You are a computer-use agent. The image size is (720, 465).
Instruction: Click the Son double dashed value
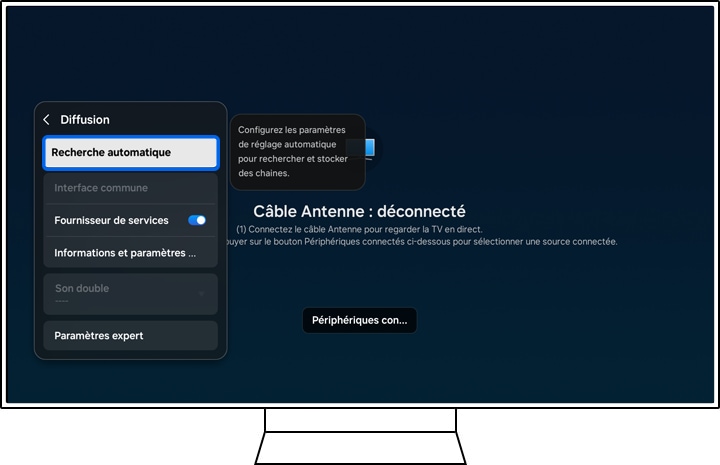[62, 300]
